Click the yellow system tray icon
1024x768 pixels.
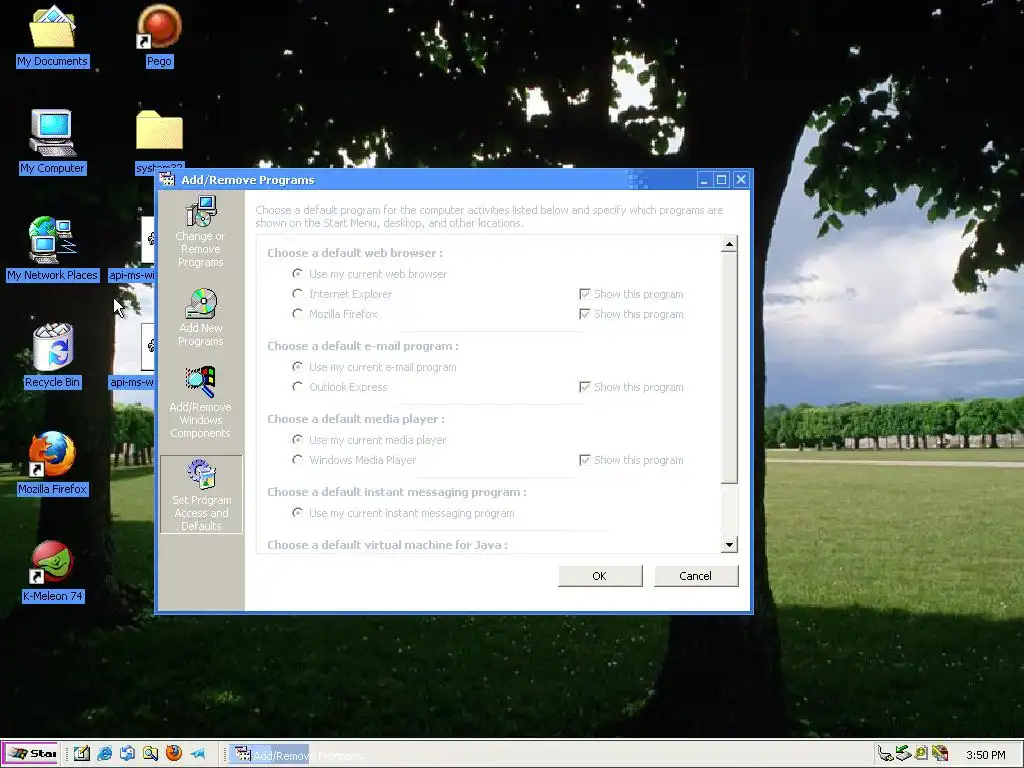click(x=921, y=754)
